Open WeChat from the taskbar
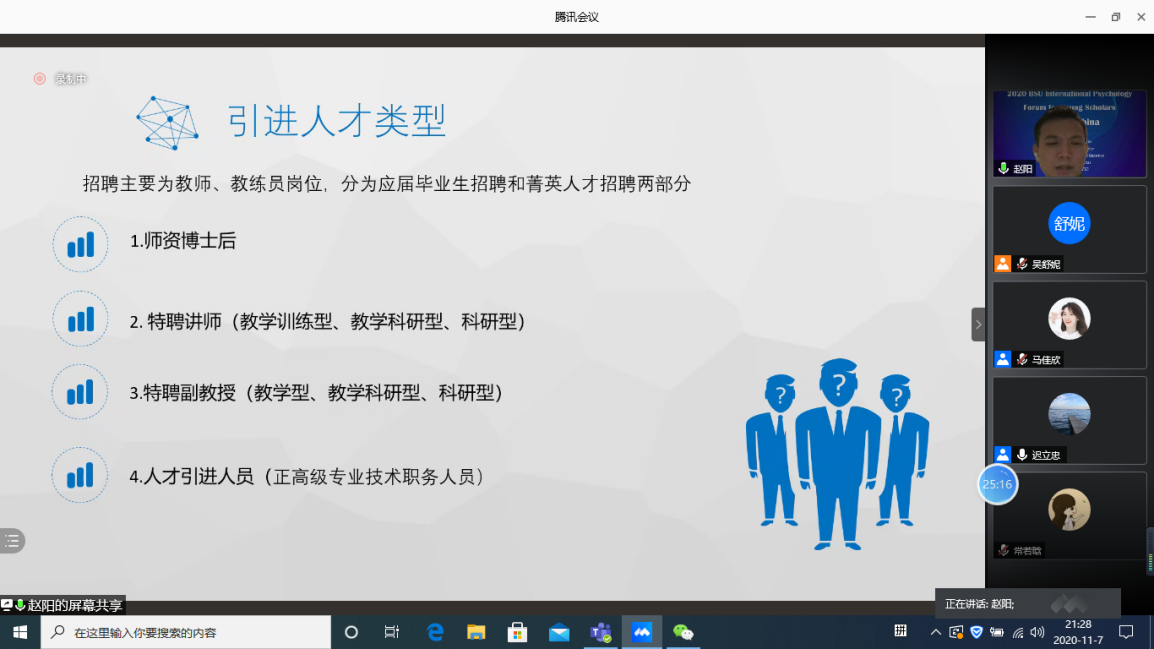Screen dimensions: 1154x649 coord(683,632)
